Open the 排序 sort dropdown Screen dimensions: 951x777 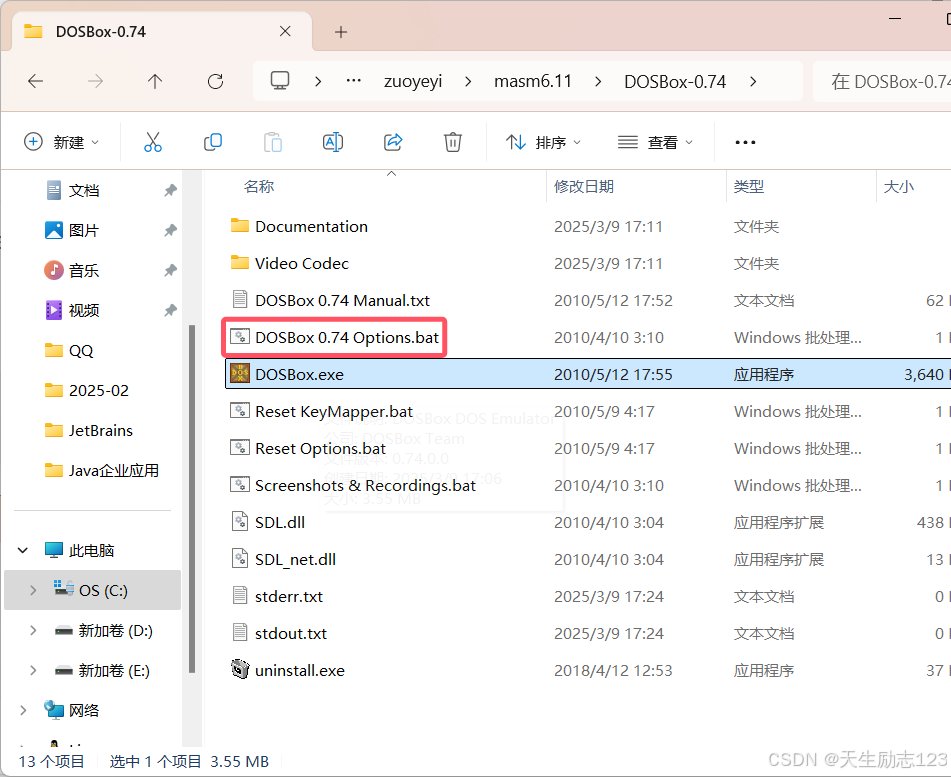click(543, 142)
